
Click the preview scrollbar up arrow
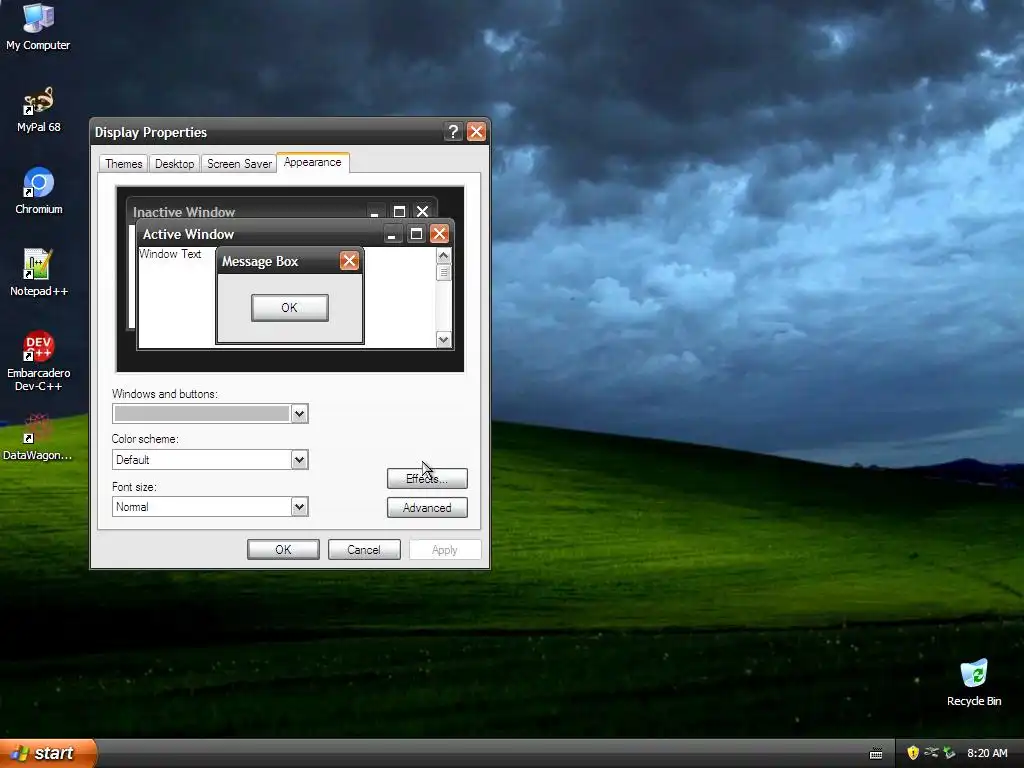pyautogui.click(x=443, y=255)
